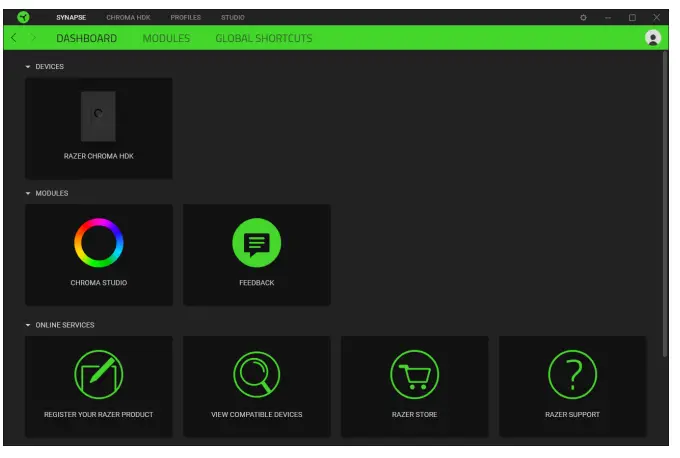The height and width of the screenshot is (458, 680).
Task: Collapse the Modules section
Action: [28, 193]
